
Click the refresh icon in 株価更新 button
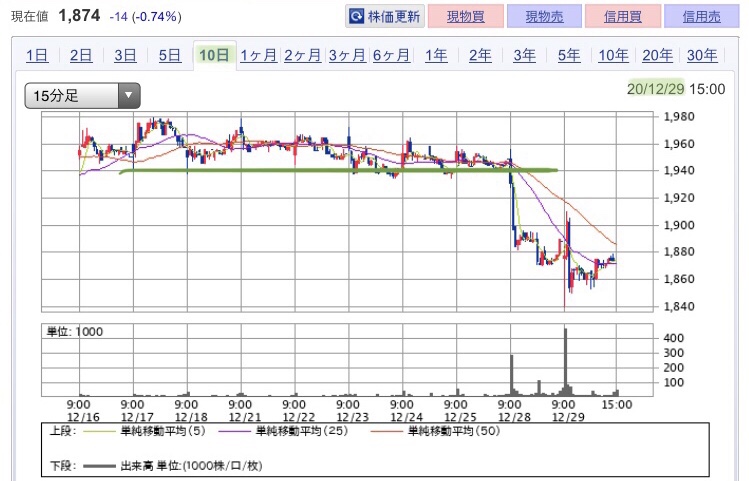(356, 17)
